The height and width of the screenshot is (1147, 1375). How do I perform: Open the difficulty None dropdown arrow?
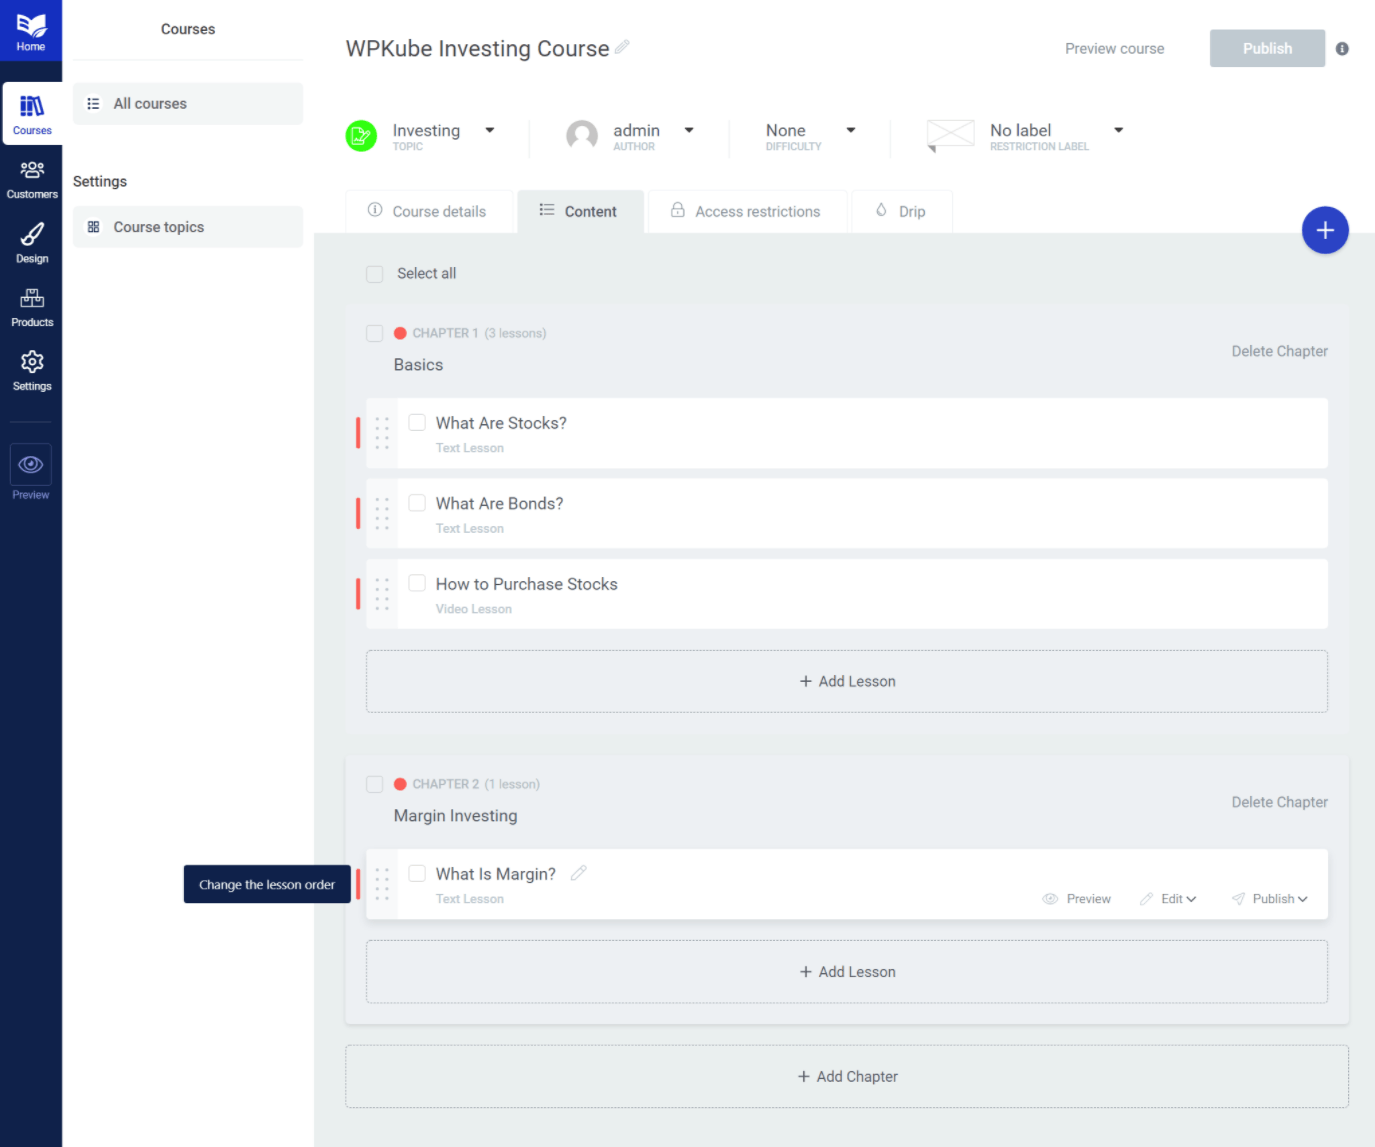pos(851,130)
